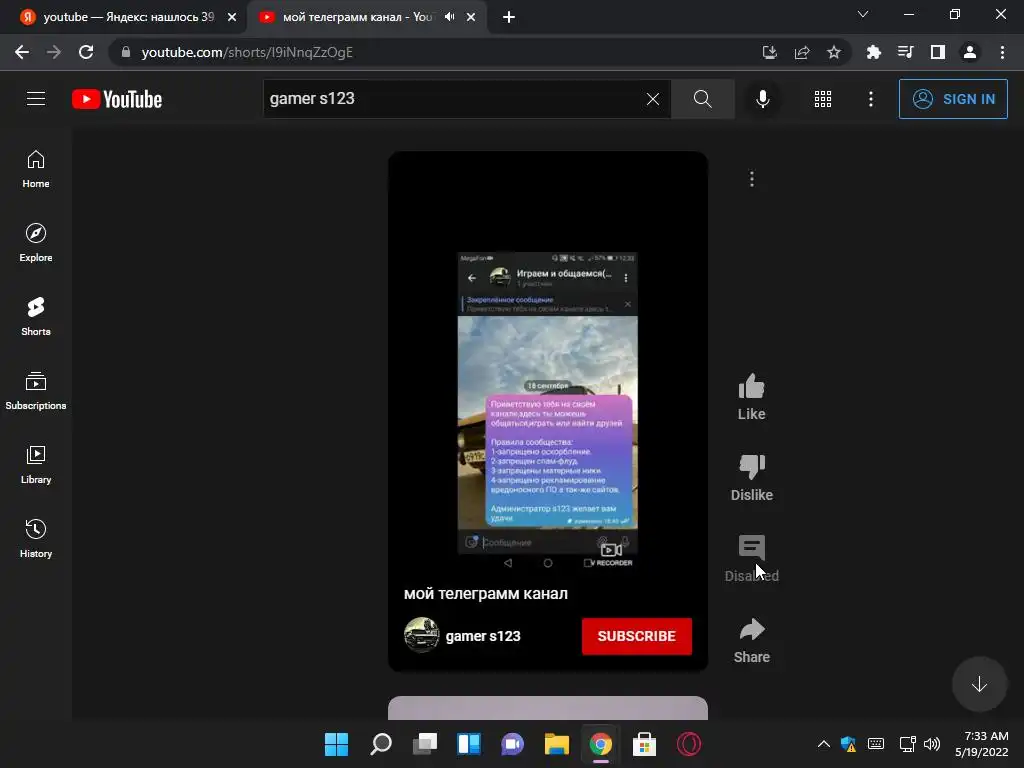Image resolution: width=1024 pixels, height=768 pixels.
Task: Expand the tab search chevron
Action: coord(863,14)
